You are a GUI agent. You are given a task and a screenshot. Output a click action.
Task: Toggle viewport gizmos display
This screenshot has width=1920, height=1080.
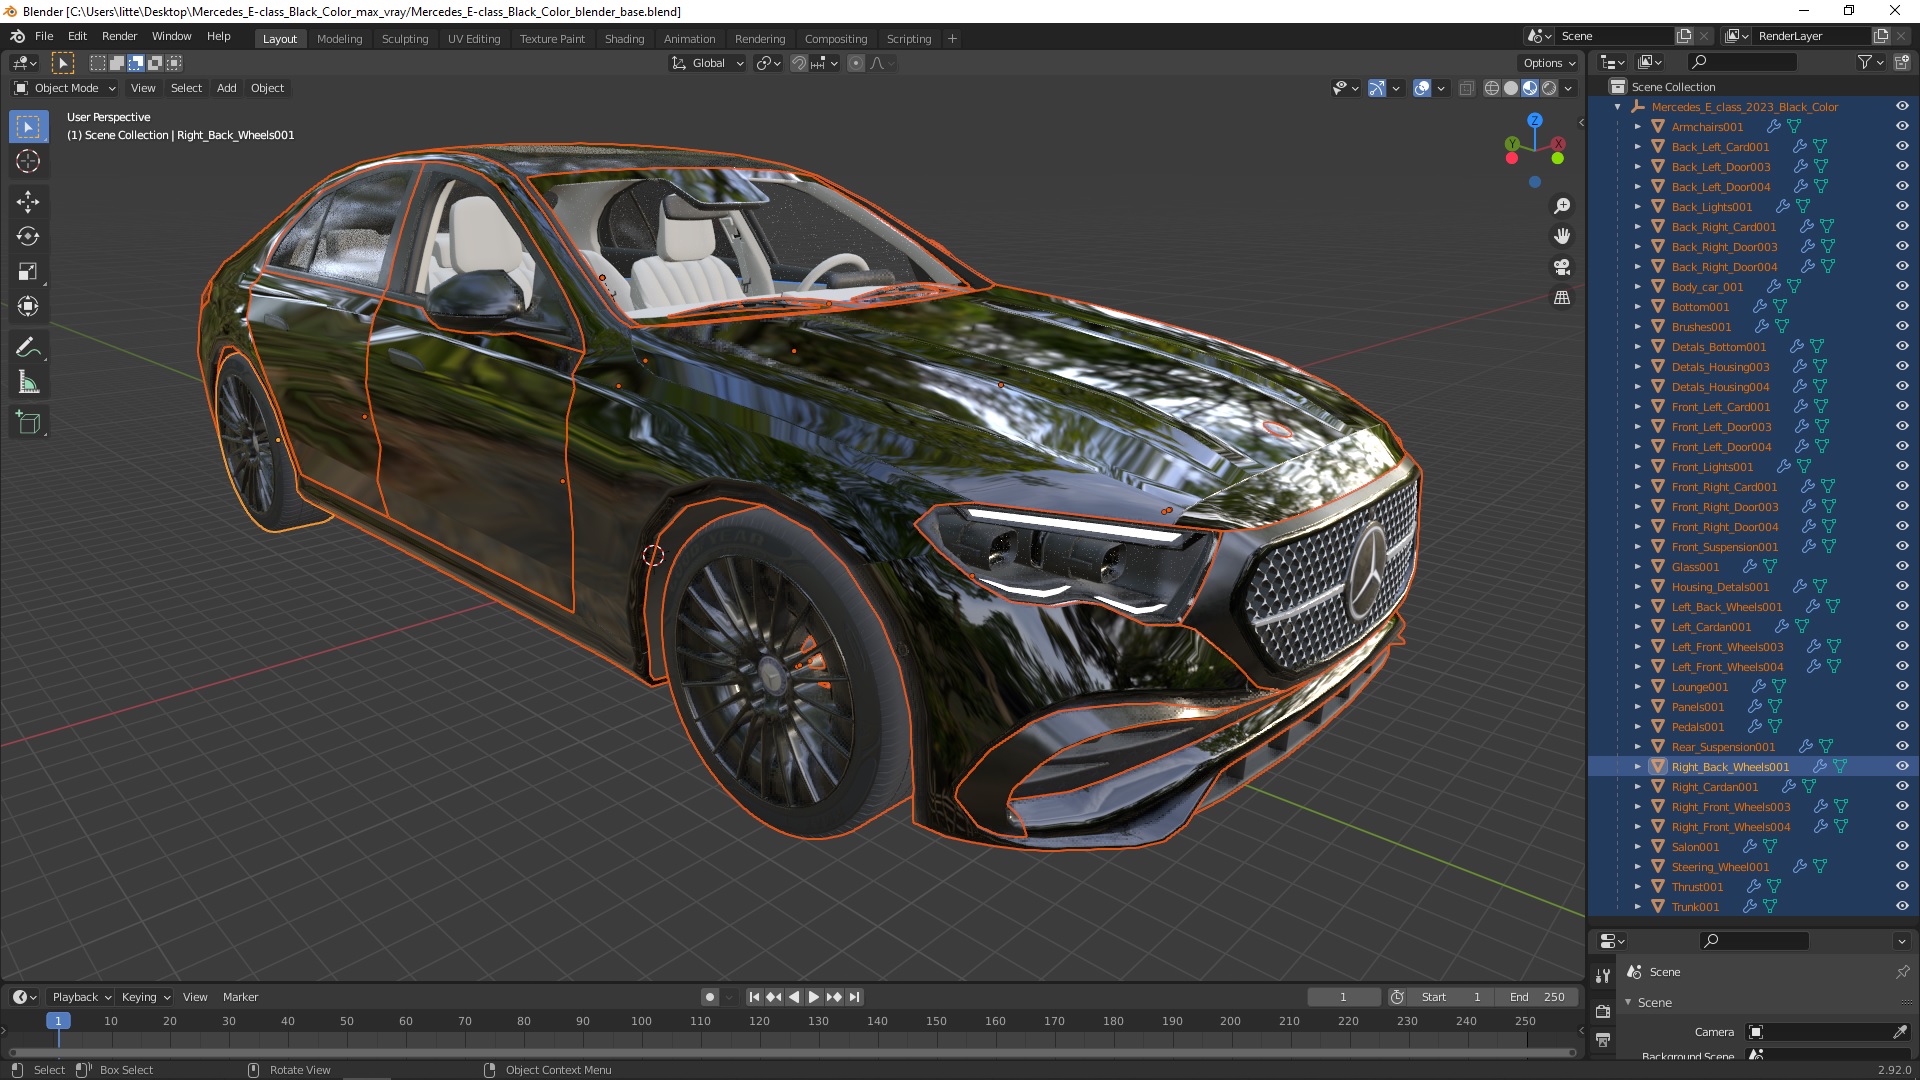click(x=1377, y=88)
